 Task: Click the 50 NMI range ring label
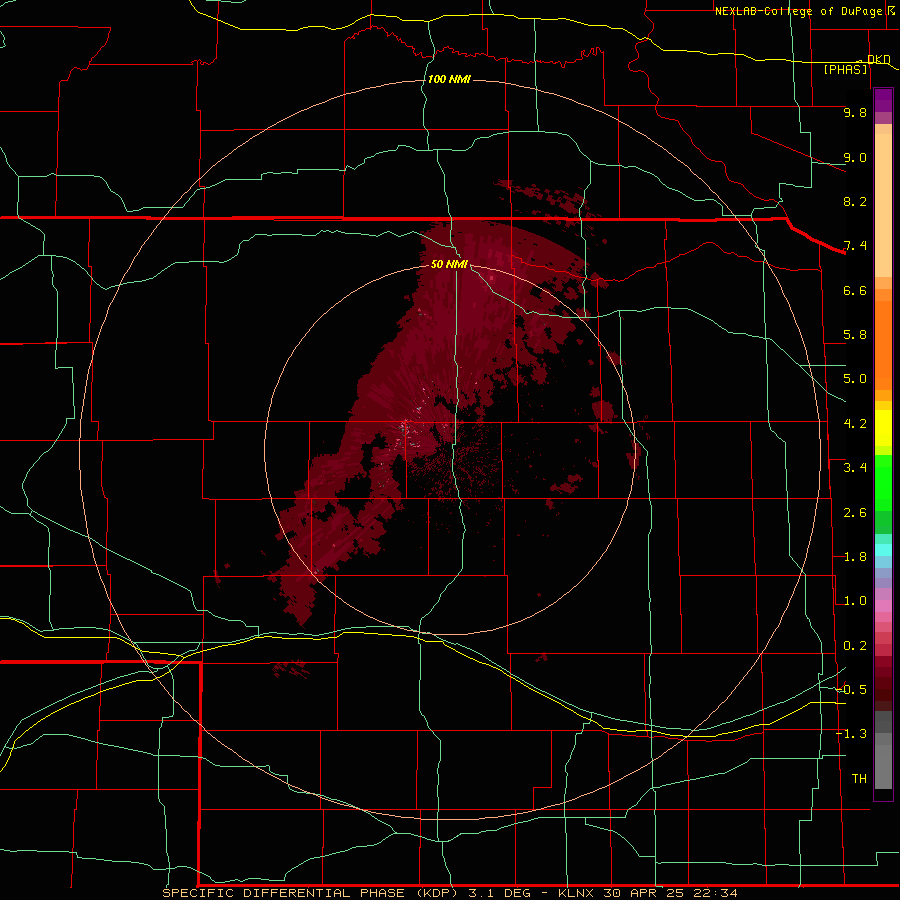coord(449,264)
